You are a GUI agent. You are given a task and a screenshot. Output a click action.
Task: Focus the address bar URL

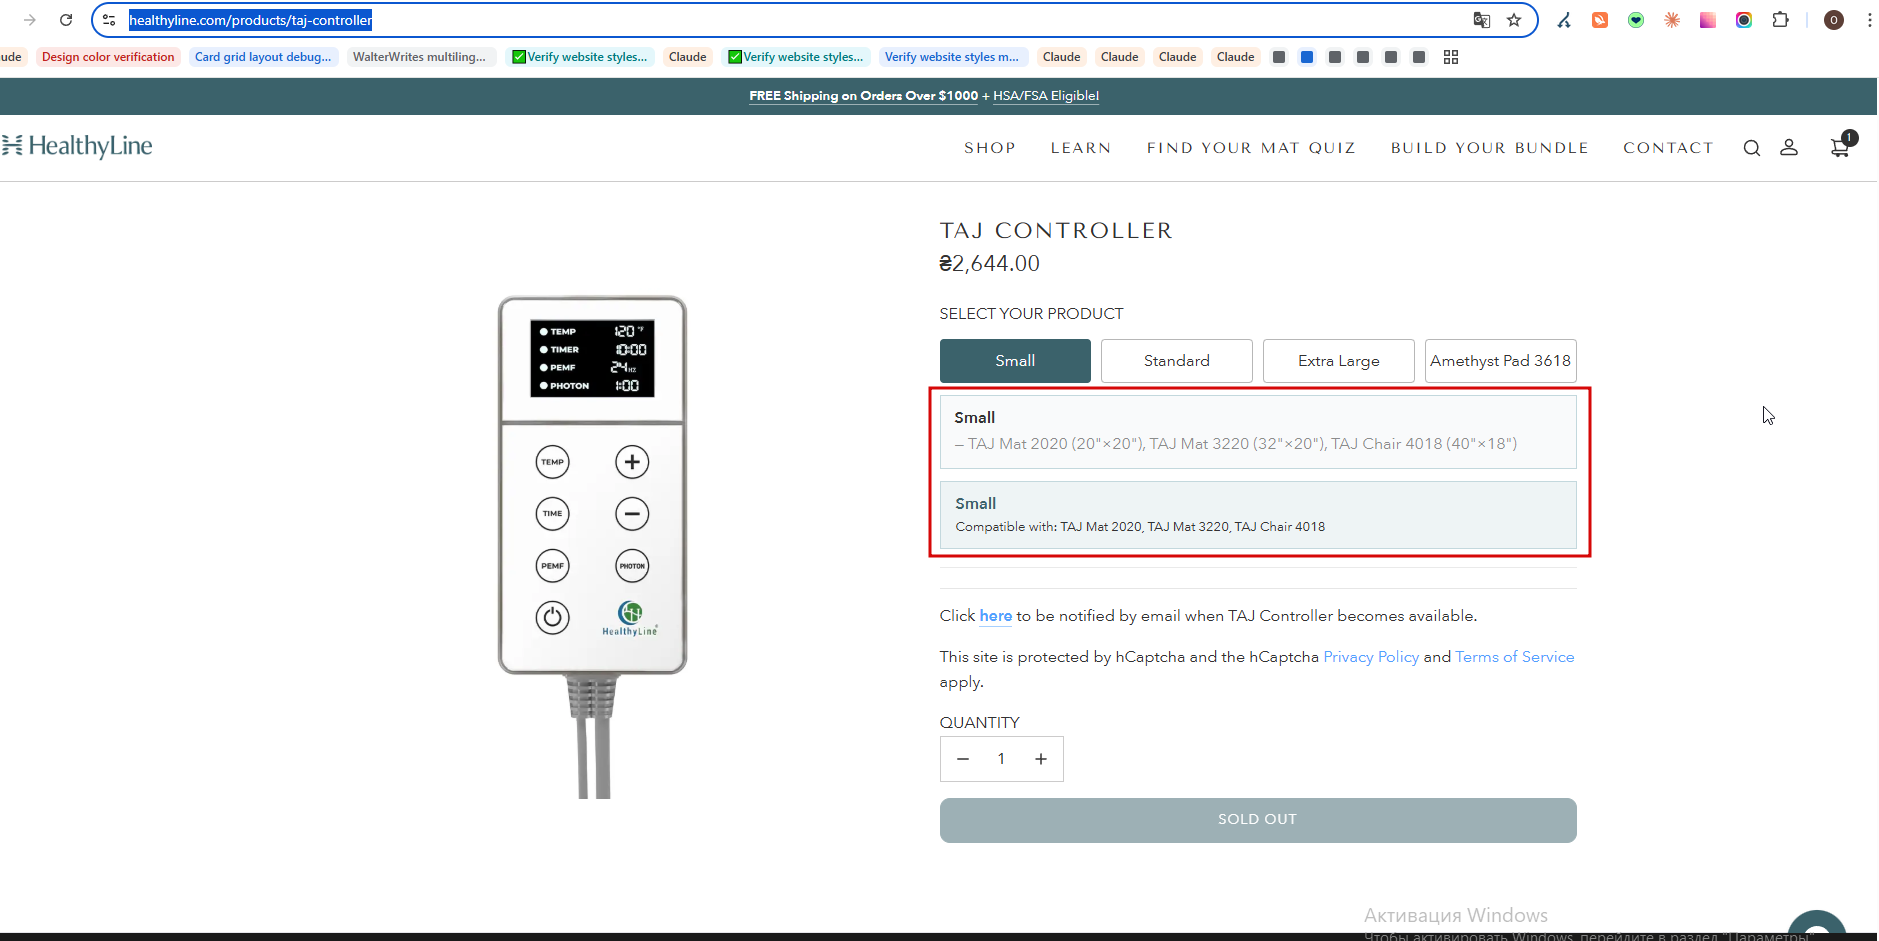[x=250, y=20]
